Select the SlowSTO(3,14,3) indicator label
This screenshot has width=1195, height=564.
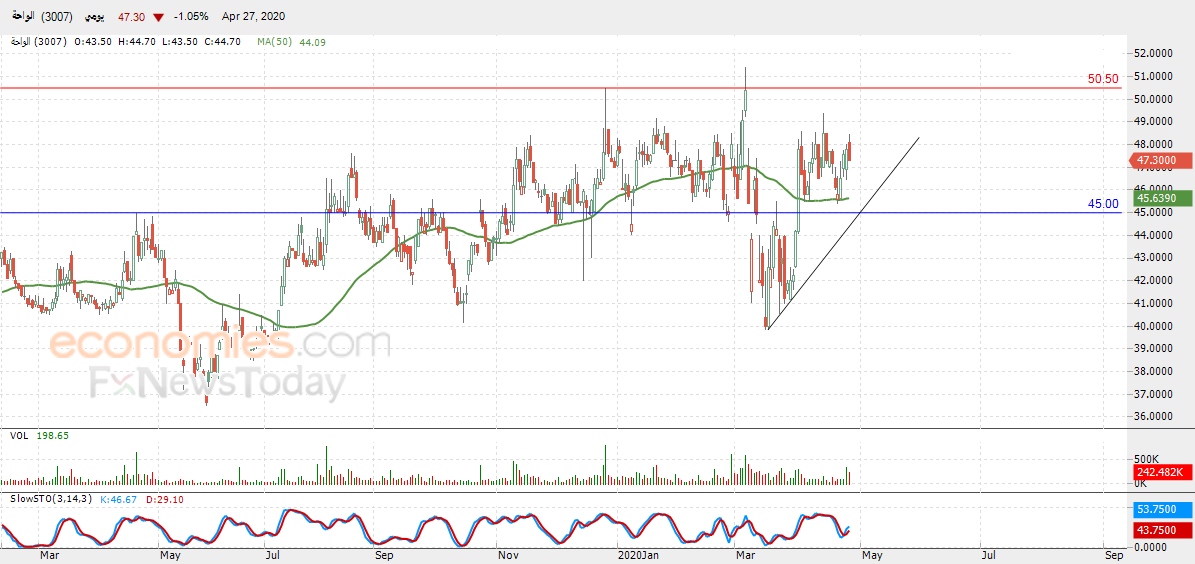pyautogui.click(x=50, y=499)
